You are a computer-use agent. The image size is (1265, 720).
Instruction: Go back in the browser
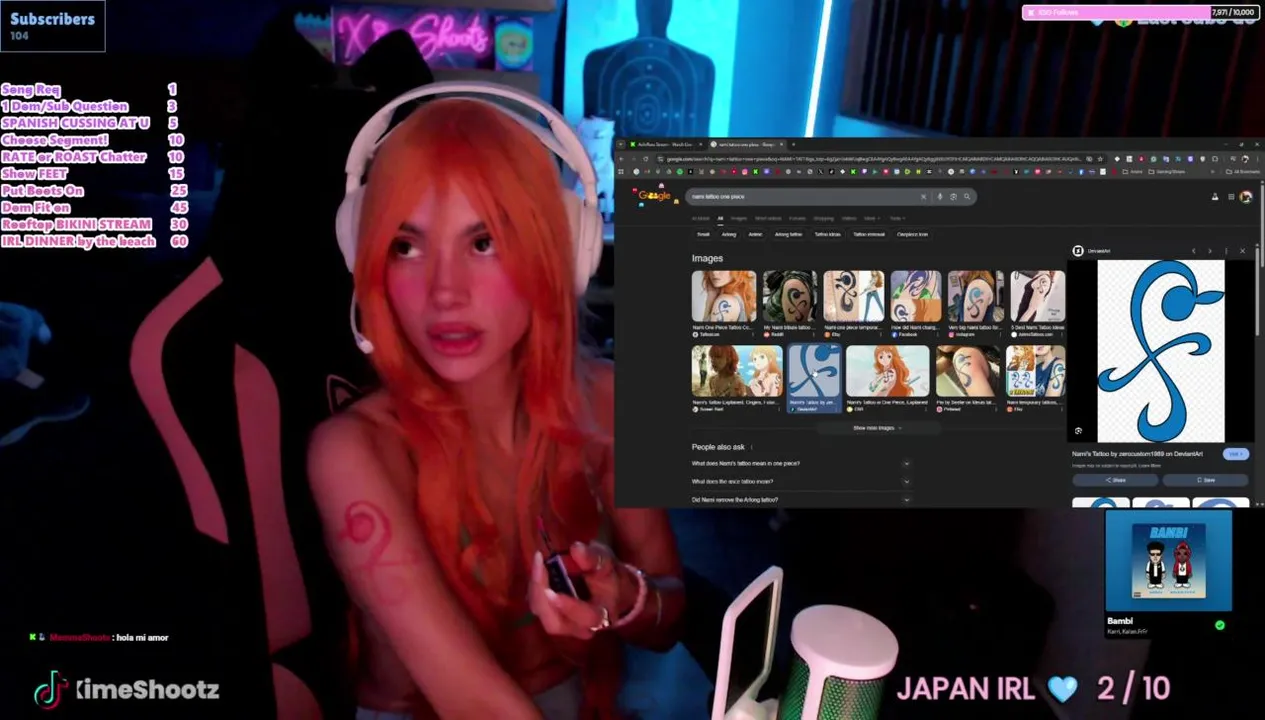[x=621, y=159]
